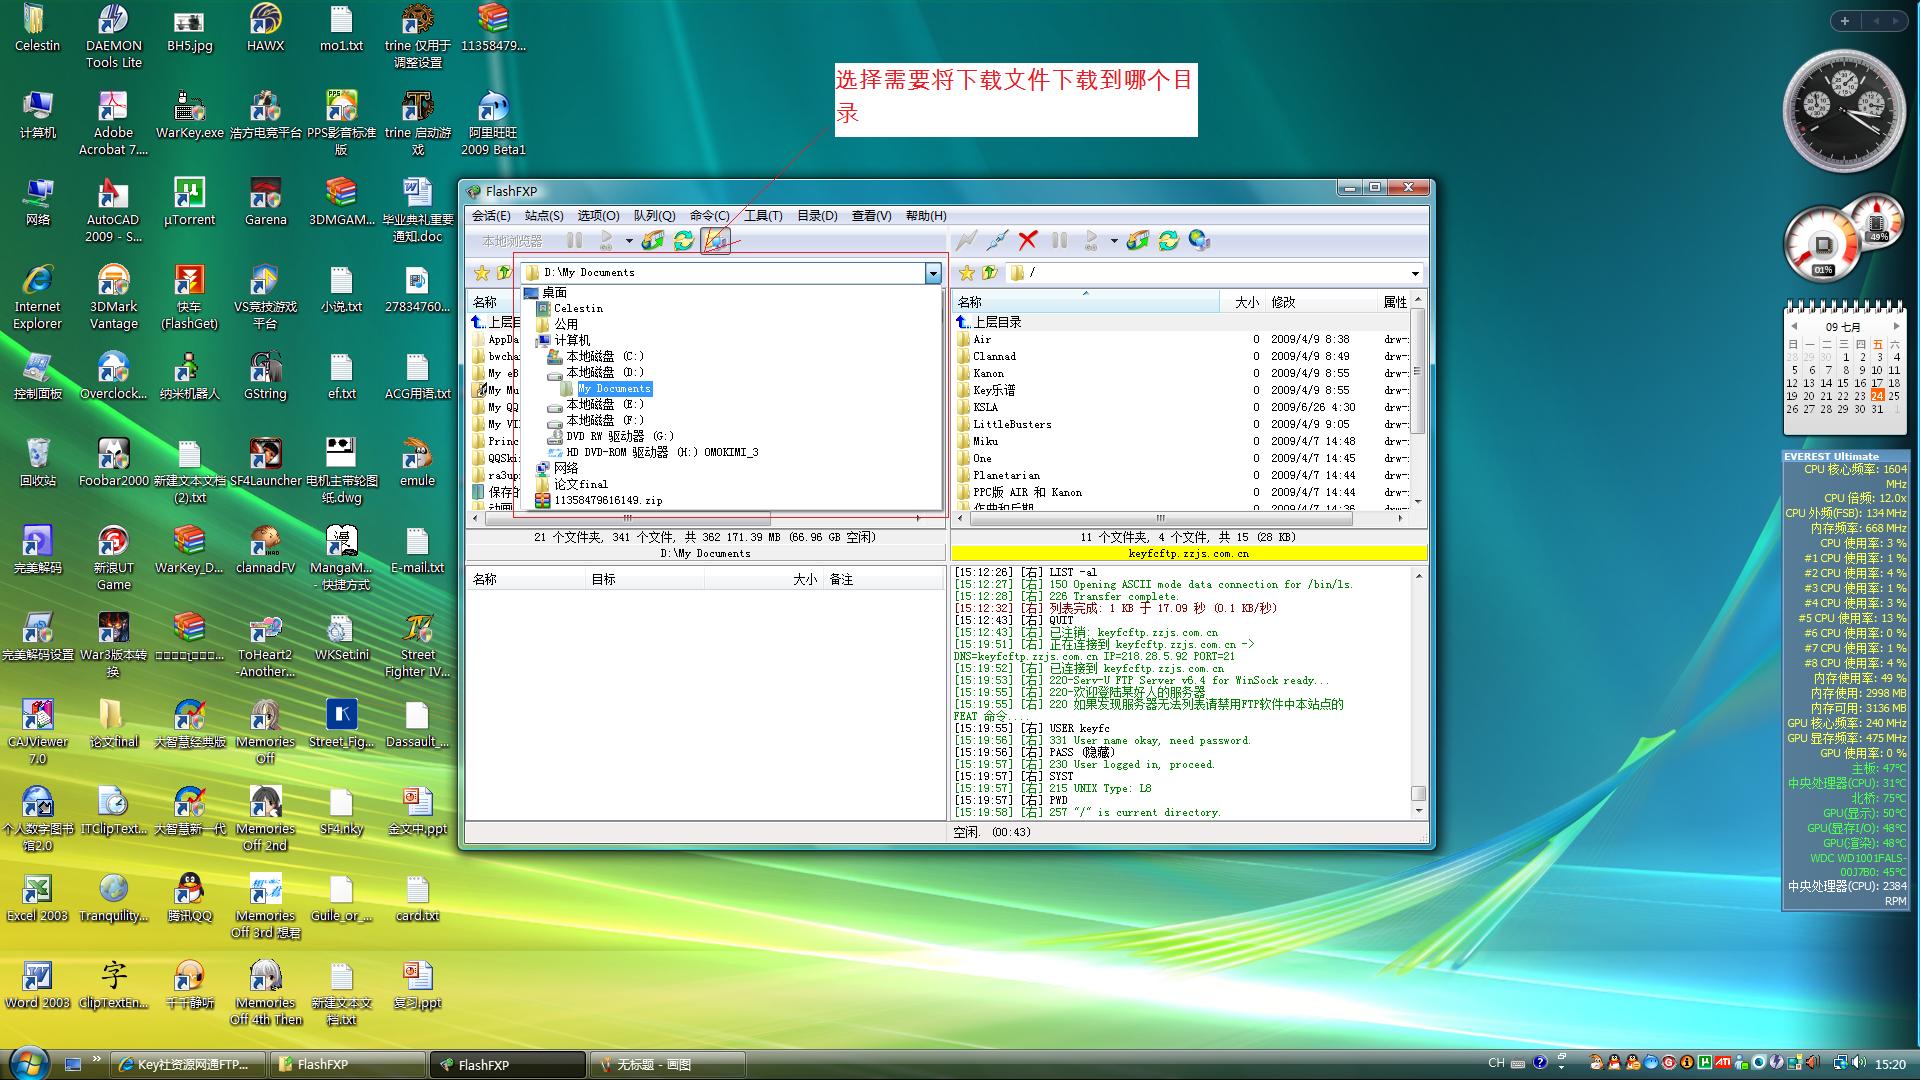The width and height of the screenshot is (1920, 1080).
Task: Click the Windows Start orb
Action: point(27,1062)
